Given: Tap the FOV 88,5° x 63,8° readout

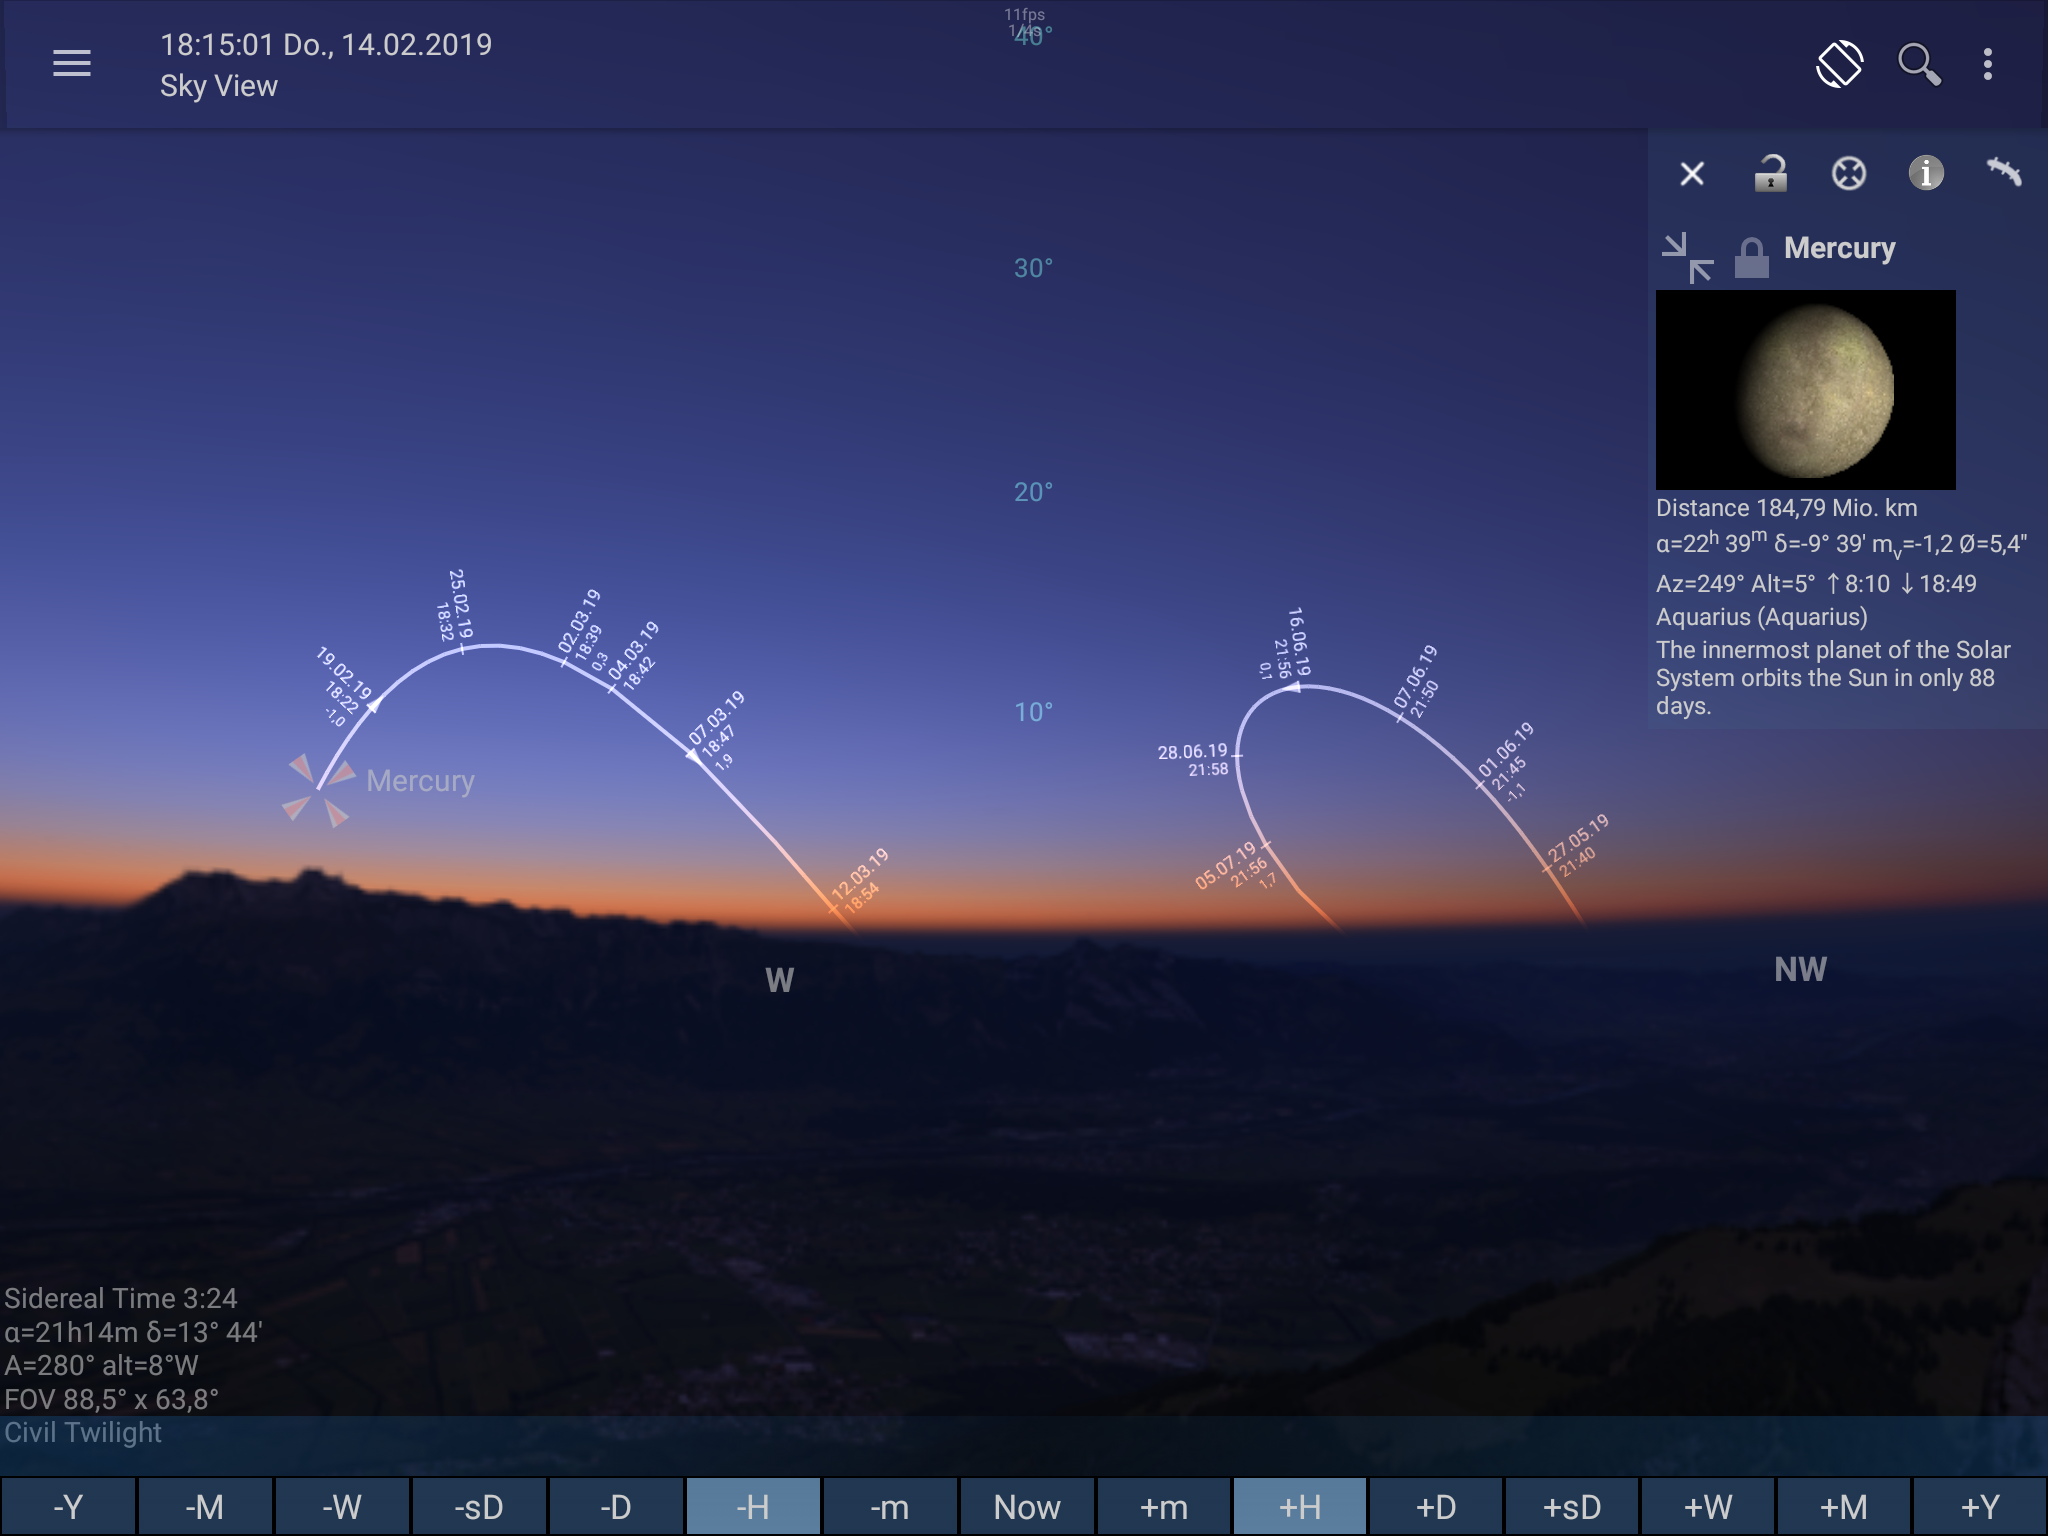Looking at the screenshot, I should (111, 1399).
